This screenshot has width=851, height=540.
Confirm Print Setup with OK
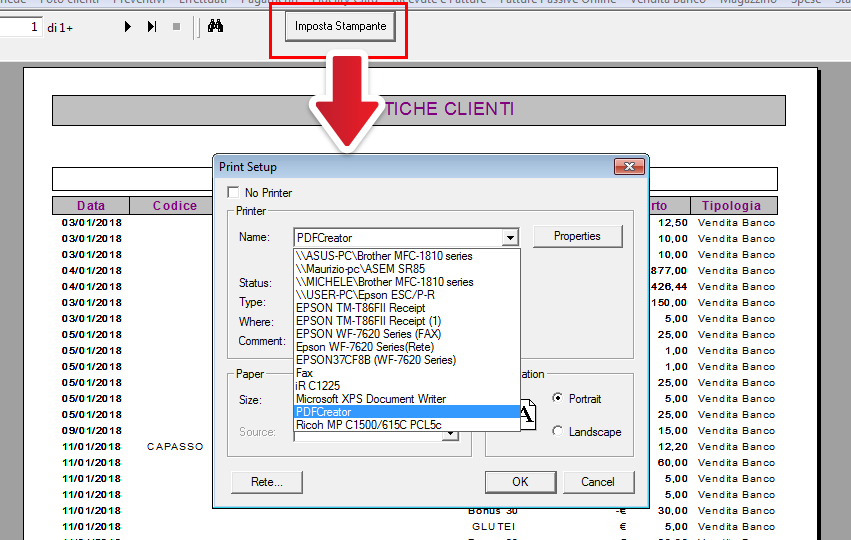tap(520, 482)
